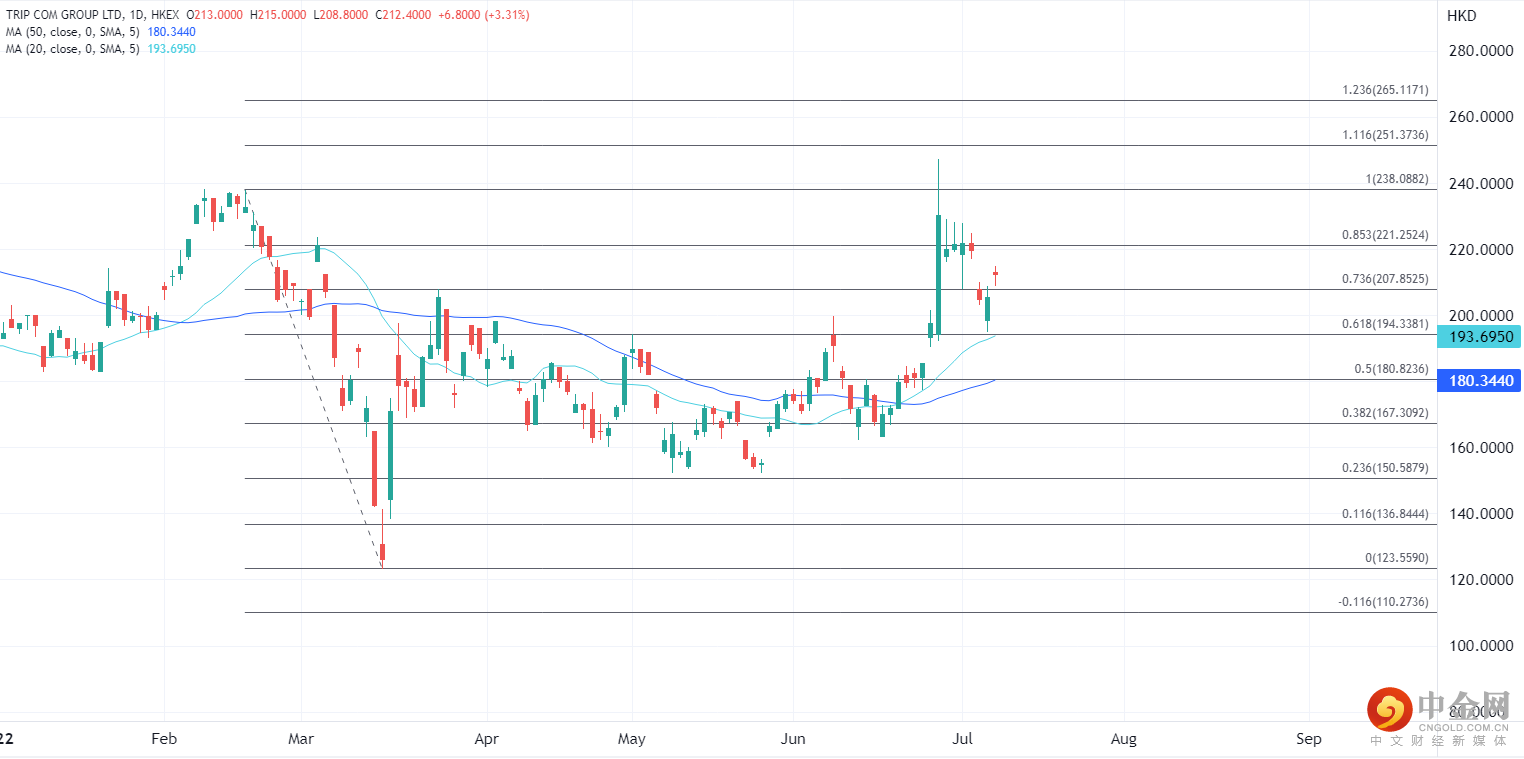Click the Apr label on the time axis
The image size is (1524, 759).
tap(486, 739)
